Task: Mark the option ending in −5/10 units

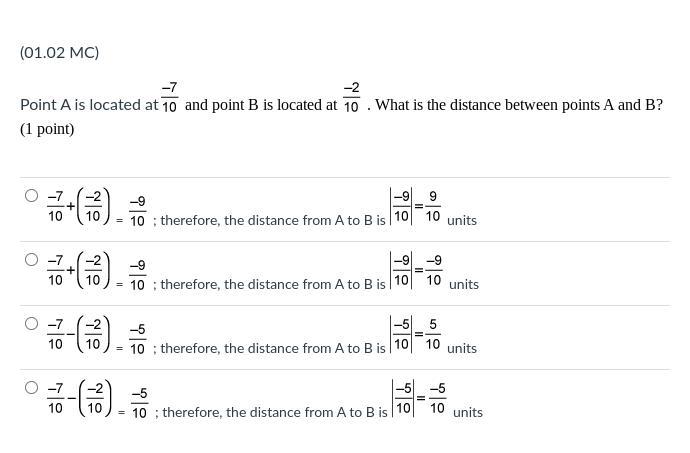Action: click(32, 388)
